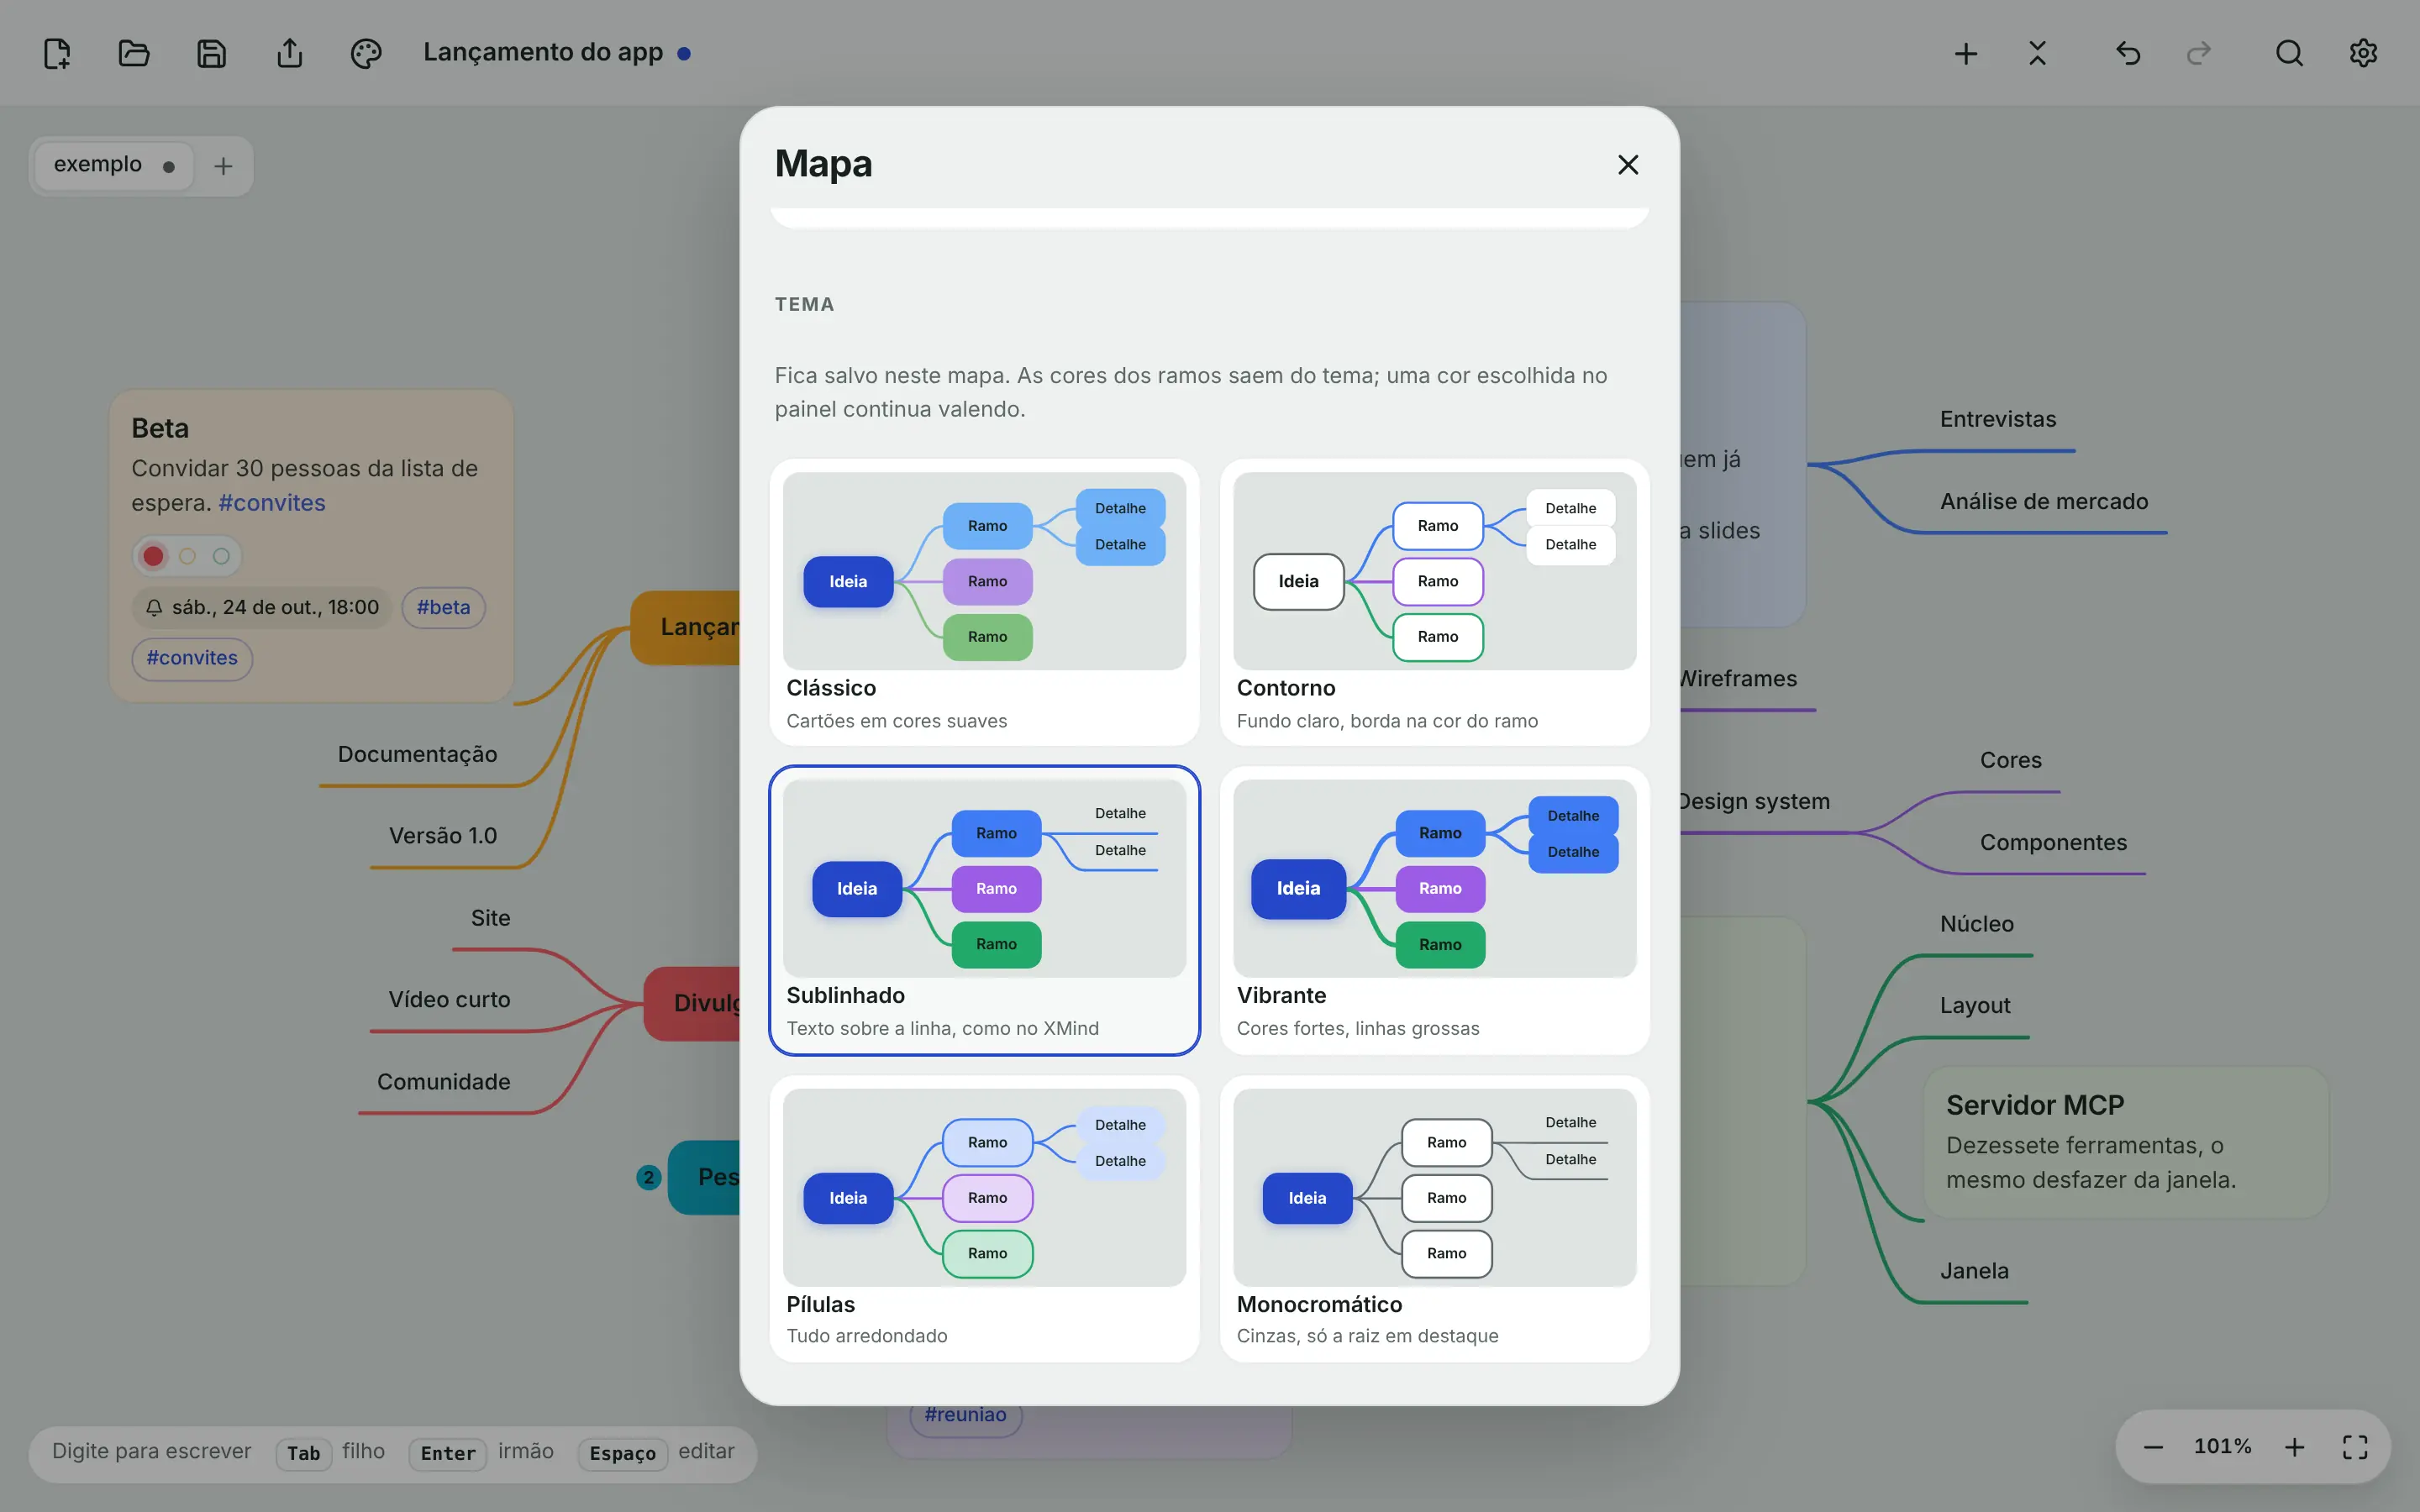Select the Sublinhado theme card

984,910
